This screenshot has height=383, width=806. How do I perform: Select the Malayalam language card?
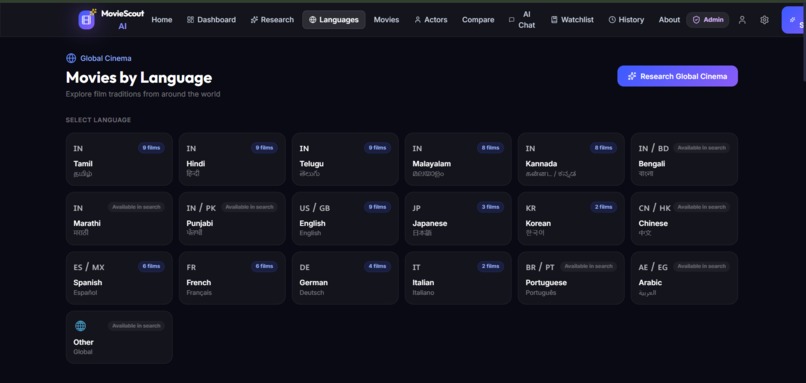[x=458, y=159]
